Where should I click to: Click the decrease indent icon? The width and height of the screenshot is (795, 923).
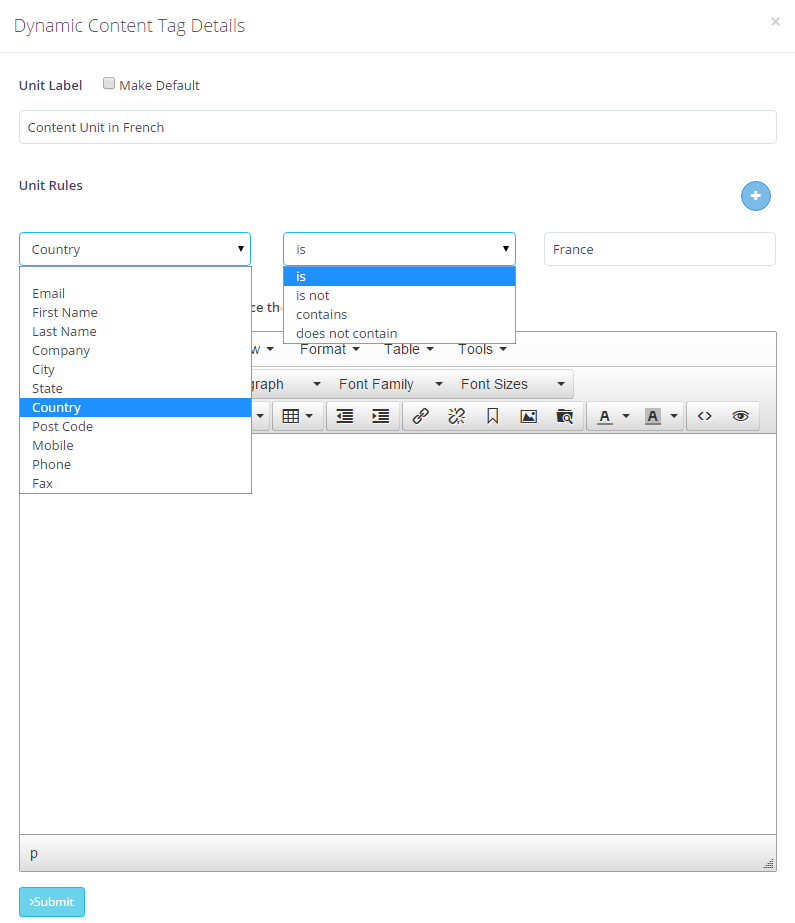(x=345, y=416)
